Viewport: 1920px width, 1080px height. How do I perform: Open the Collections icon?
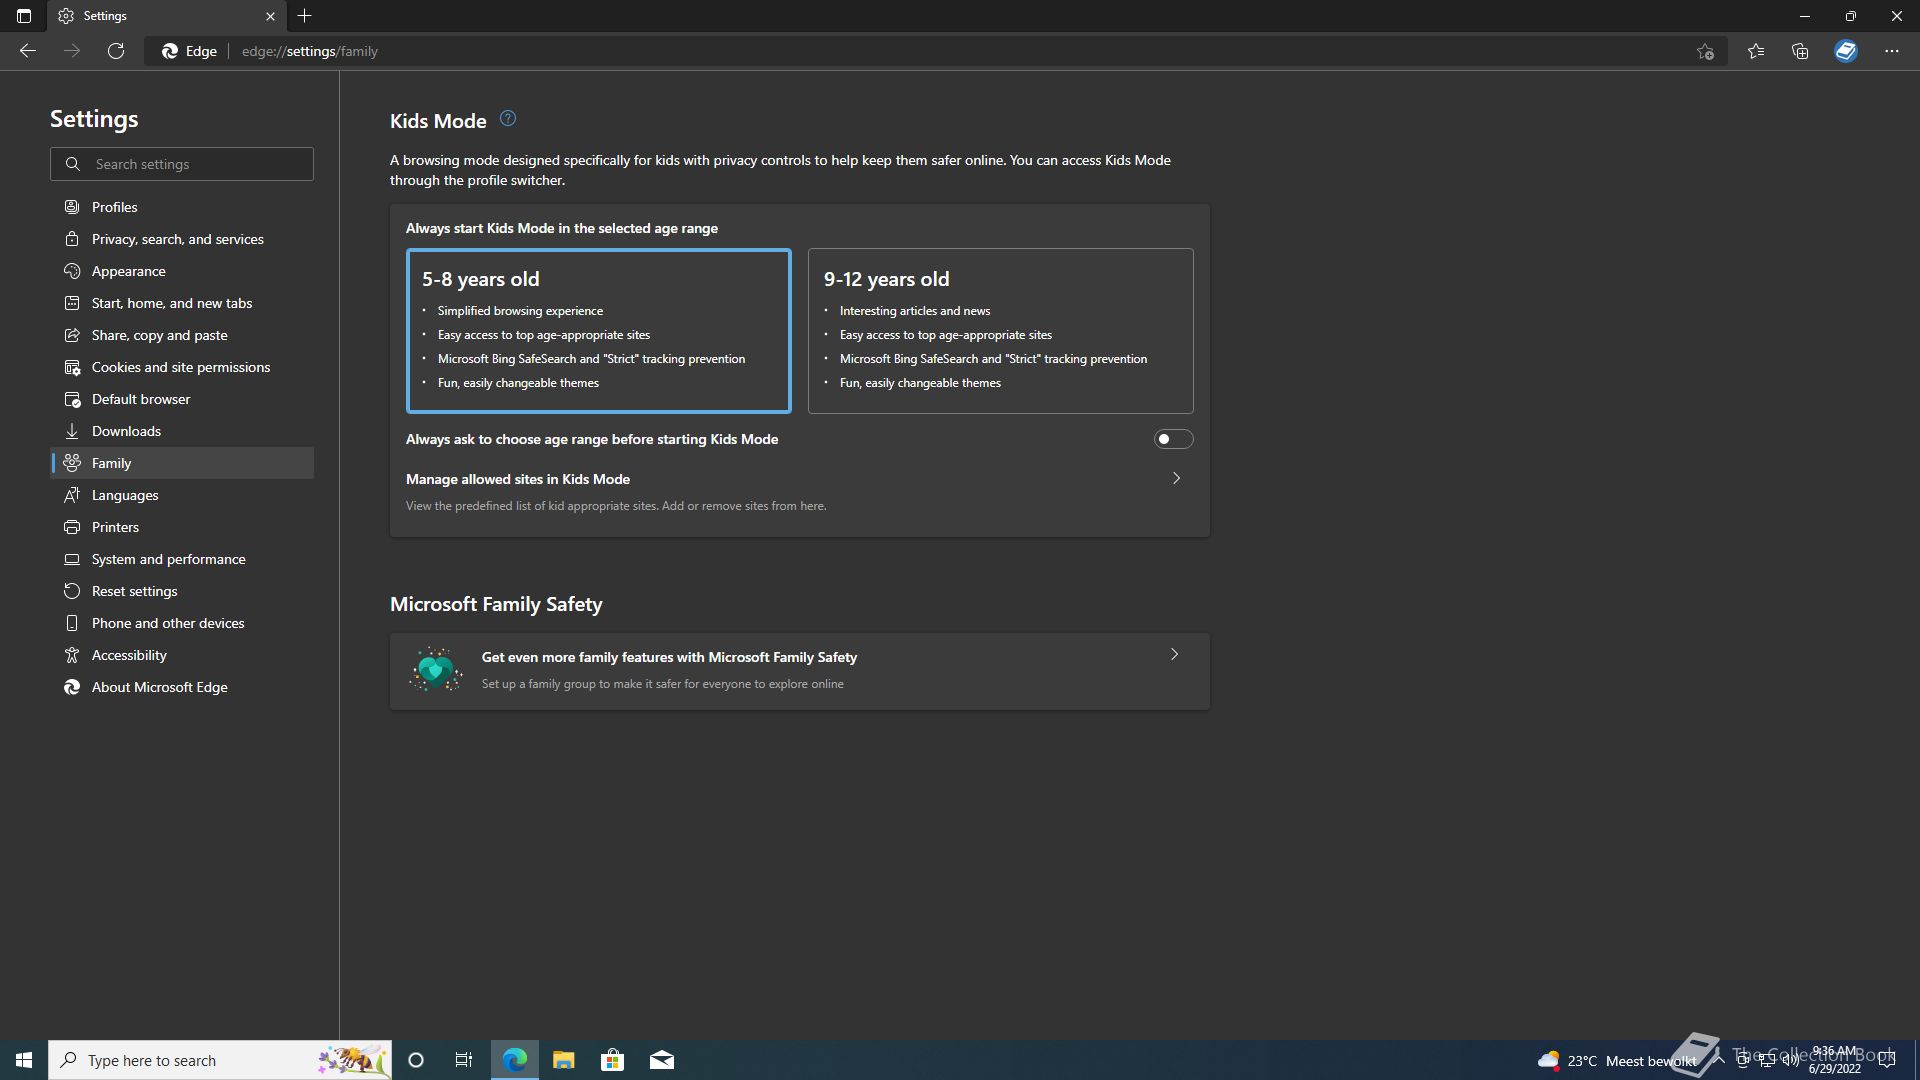pyautogui.click(x=1800, y=51)
